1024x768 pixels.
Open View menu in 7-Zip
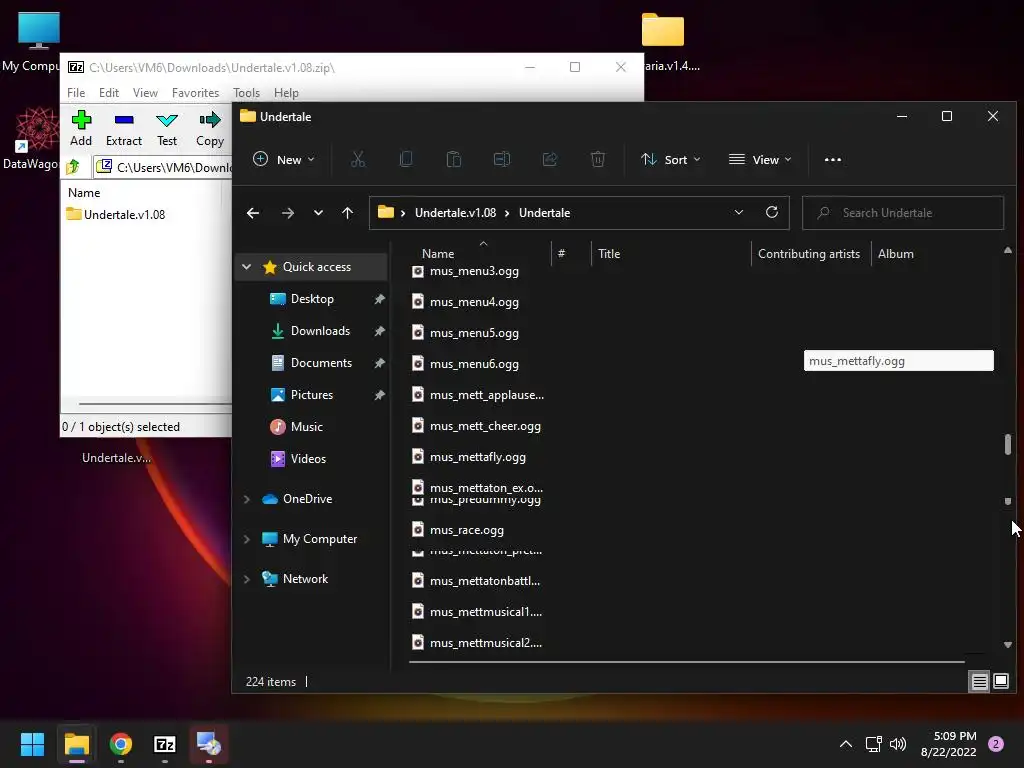click(x=145, y=93)
